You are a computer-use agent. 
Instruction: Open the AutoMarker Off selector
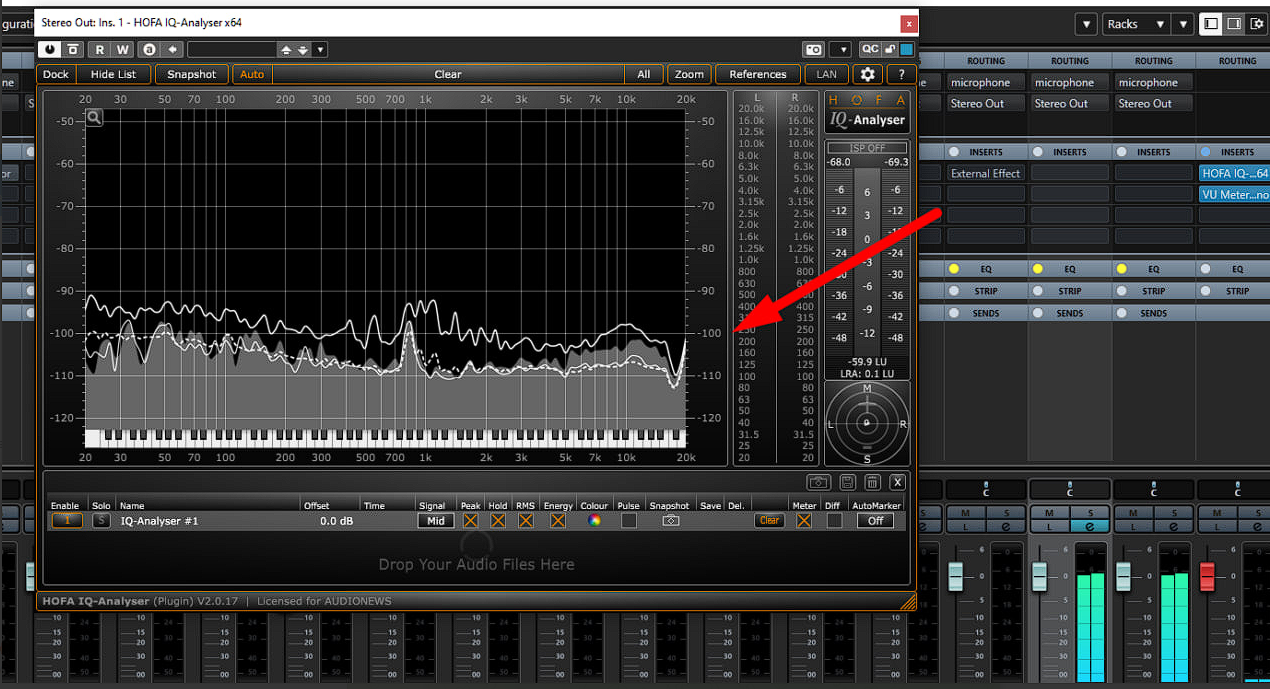[875, 520]
